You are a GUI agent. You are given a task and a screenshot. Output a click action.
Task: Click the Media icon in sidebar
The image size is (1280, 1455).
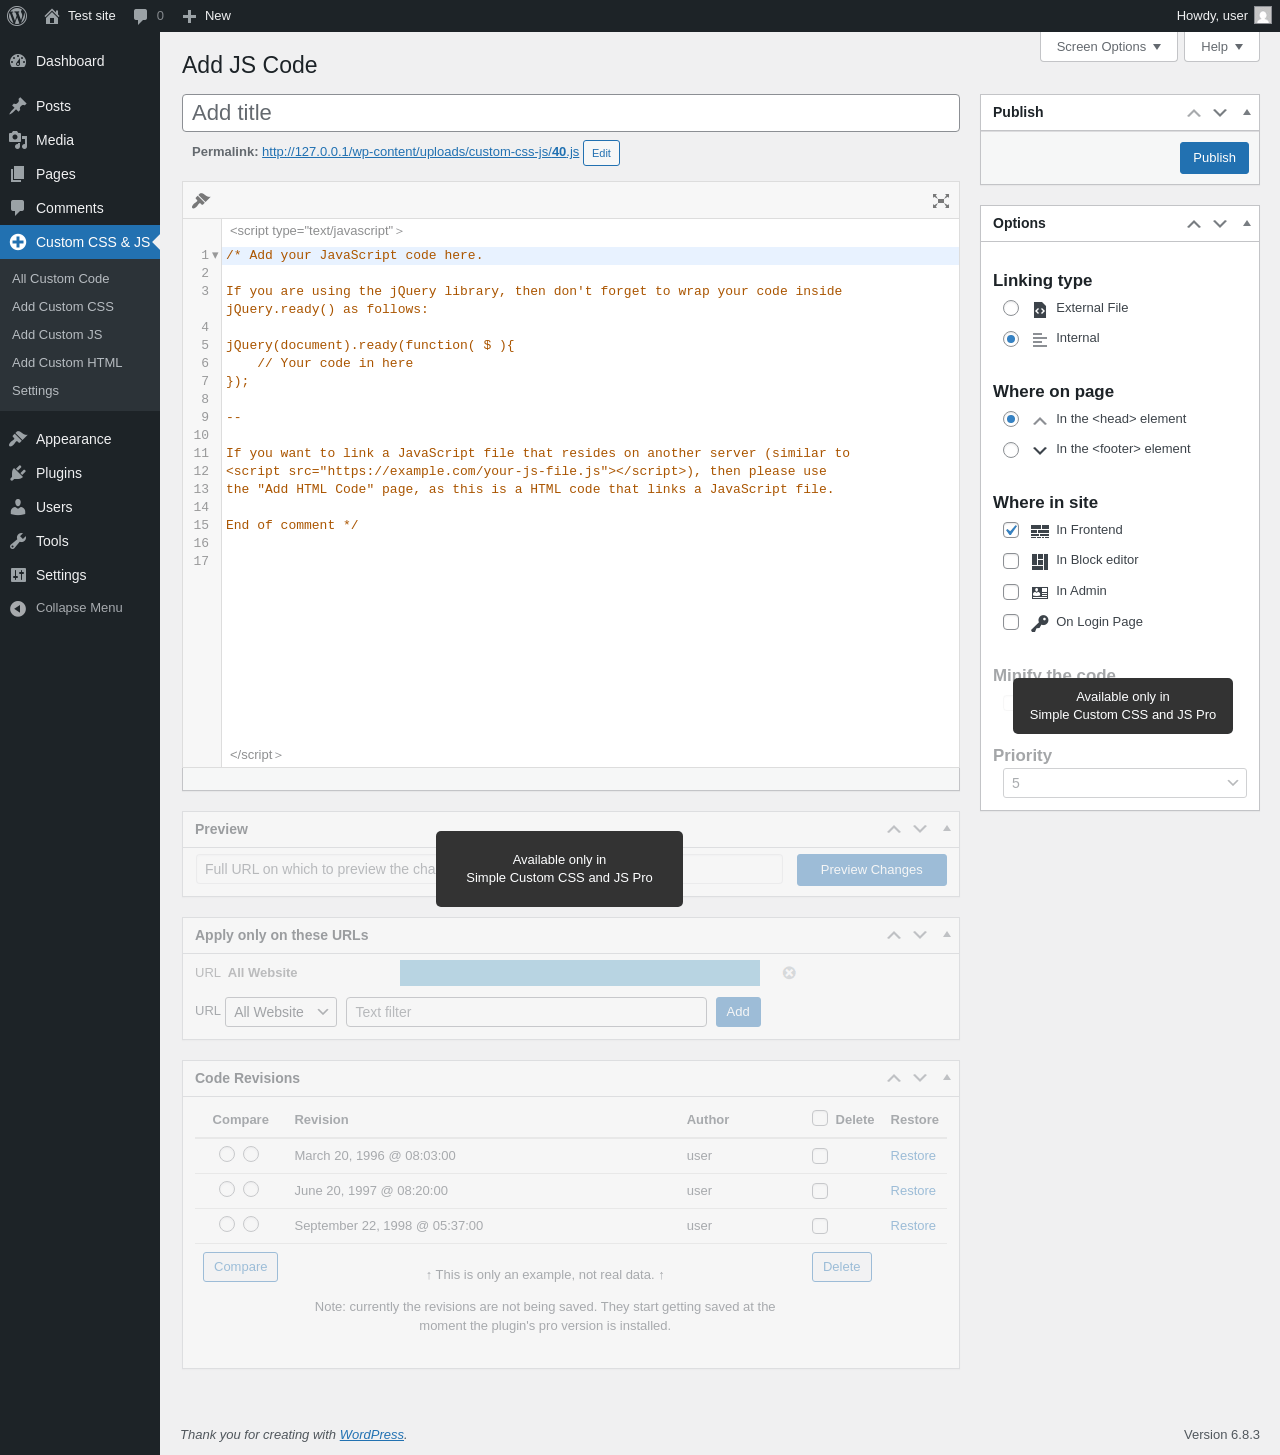tap(18, 140)
